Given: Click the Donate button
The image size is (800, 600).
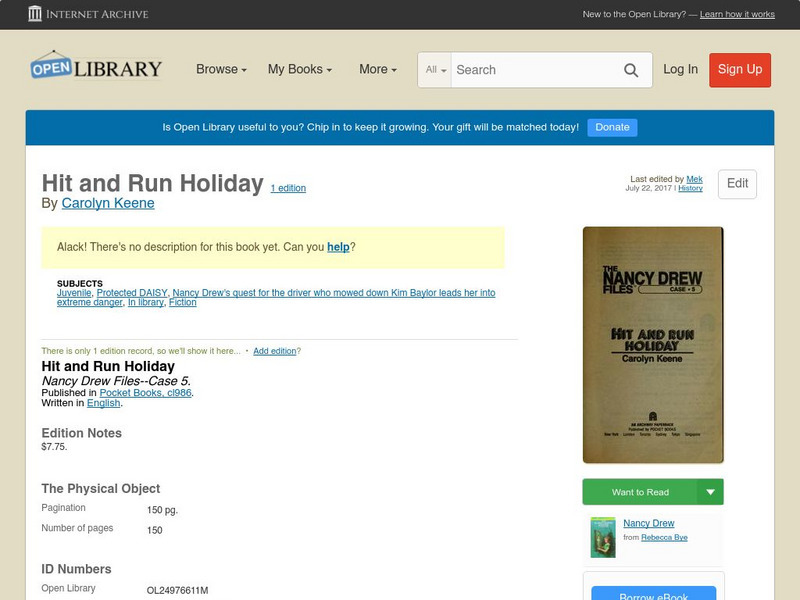Looking at the screenshot, I should [x=612, y=128].
